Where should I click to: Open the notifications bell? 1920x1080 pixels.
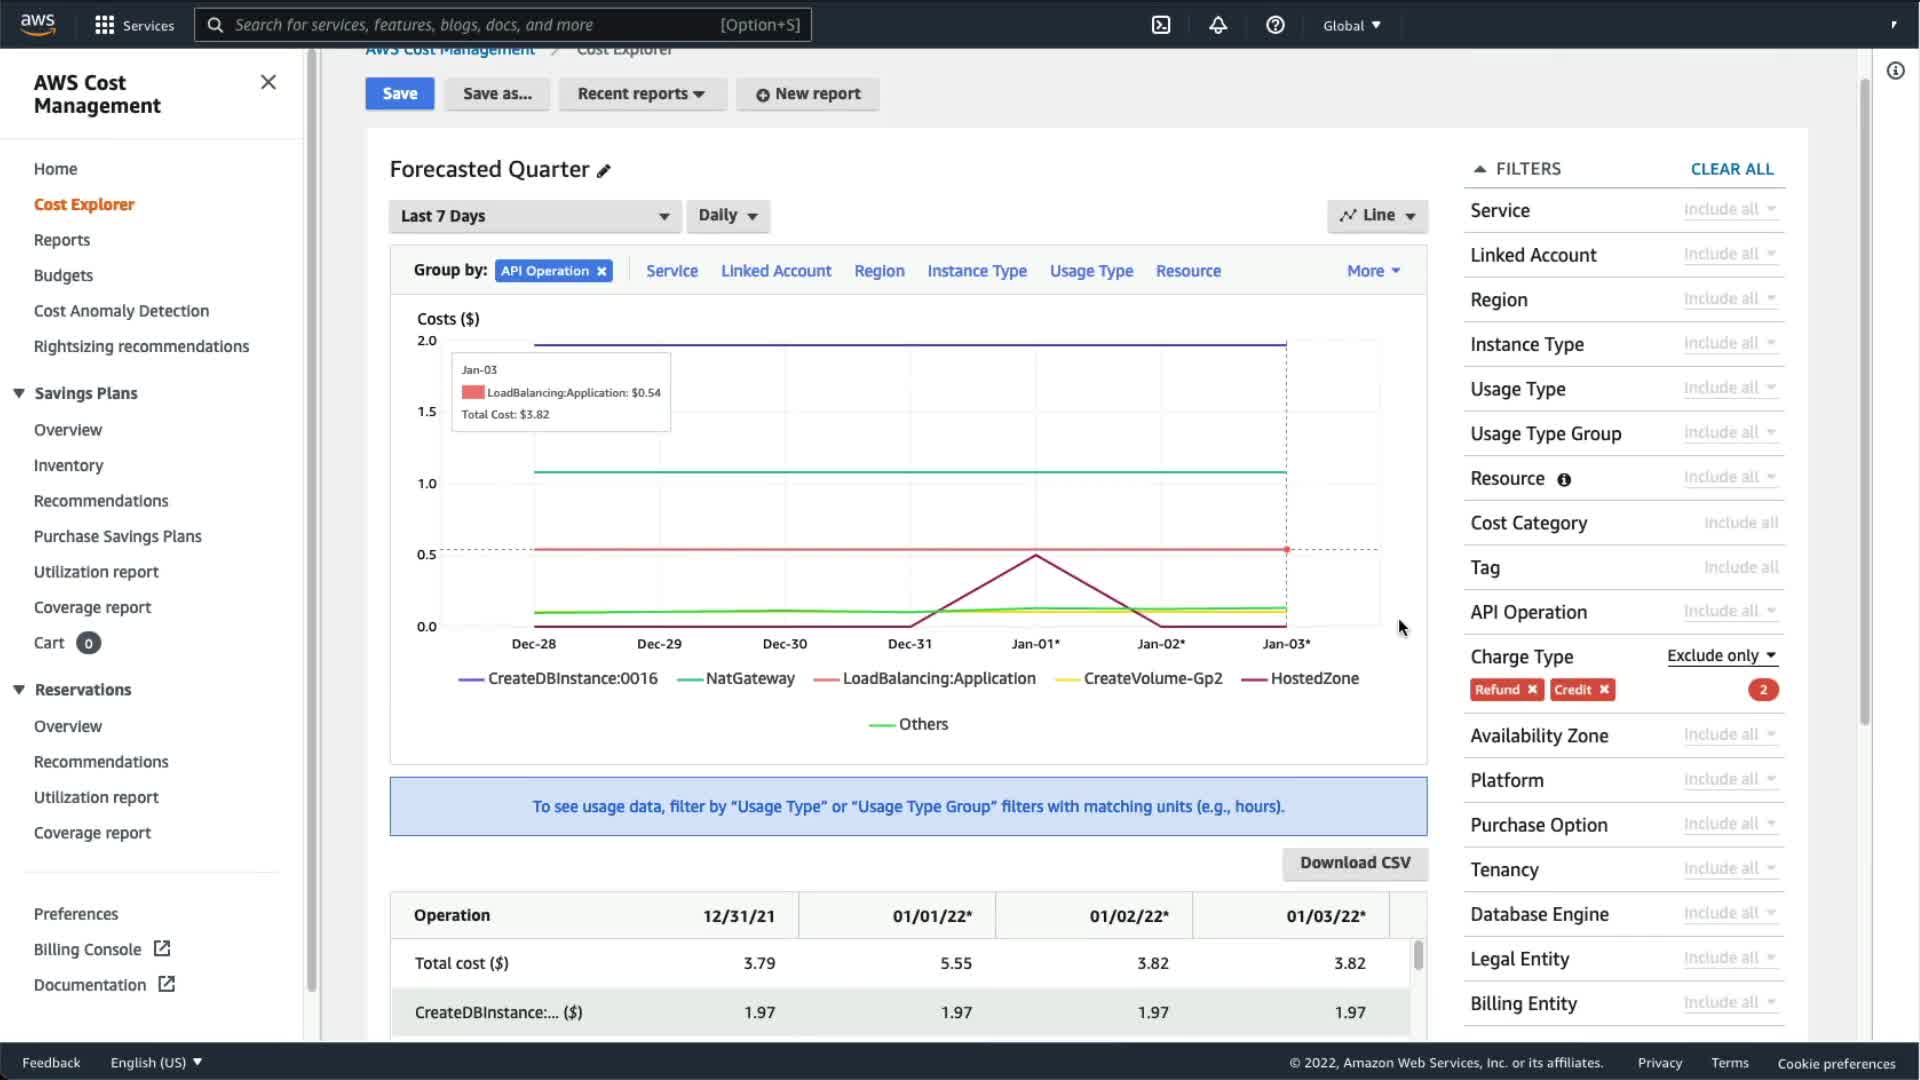pos(1218,25)
